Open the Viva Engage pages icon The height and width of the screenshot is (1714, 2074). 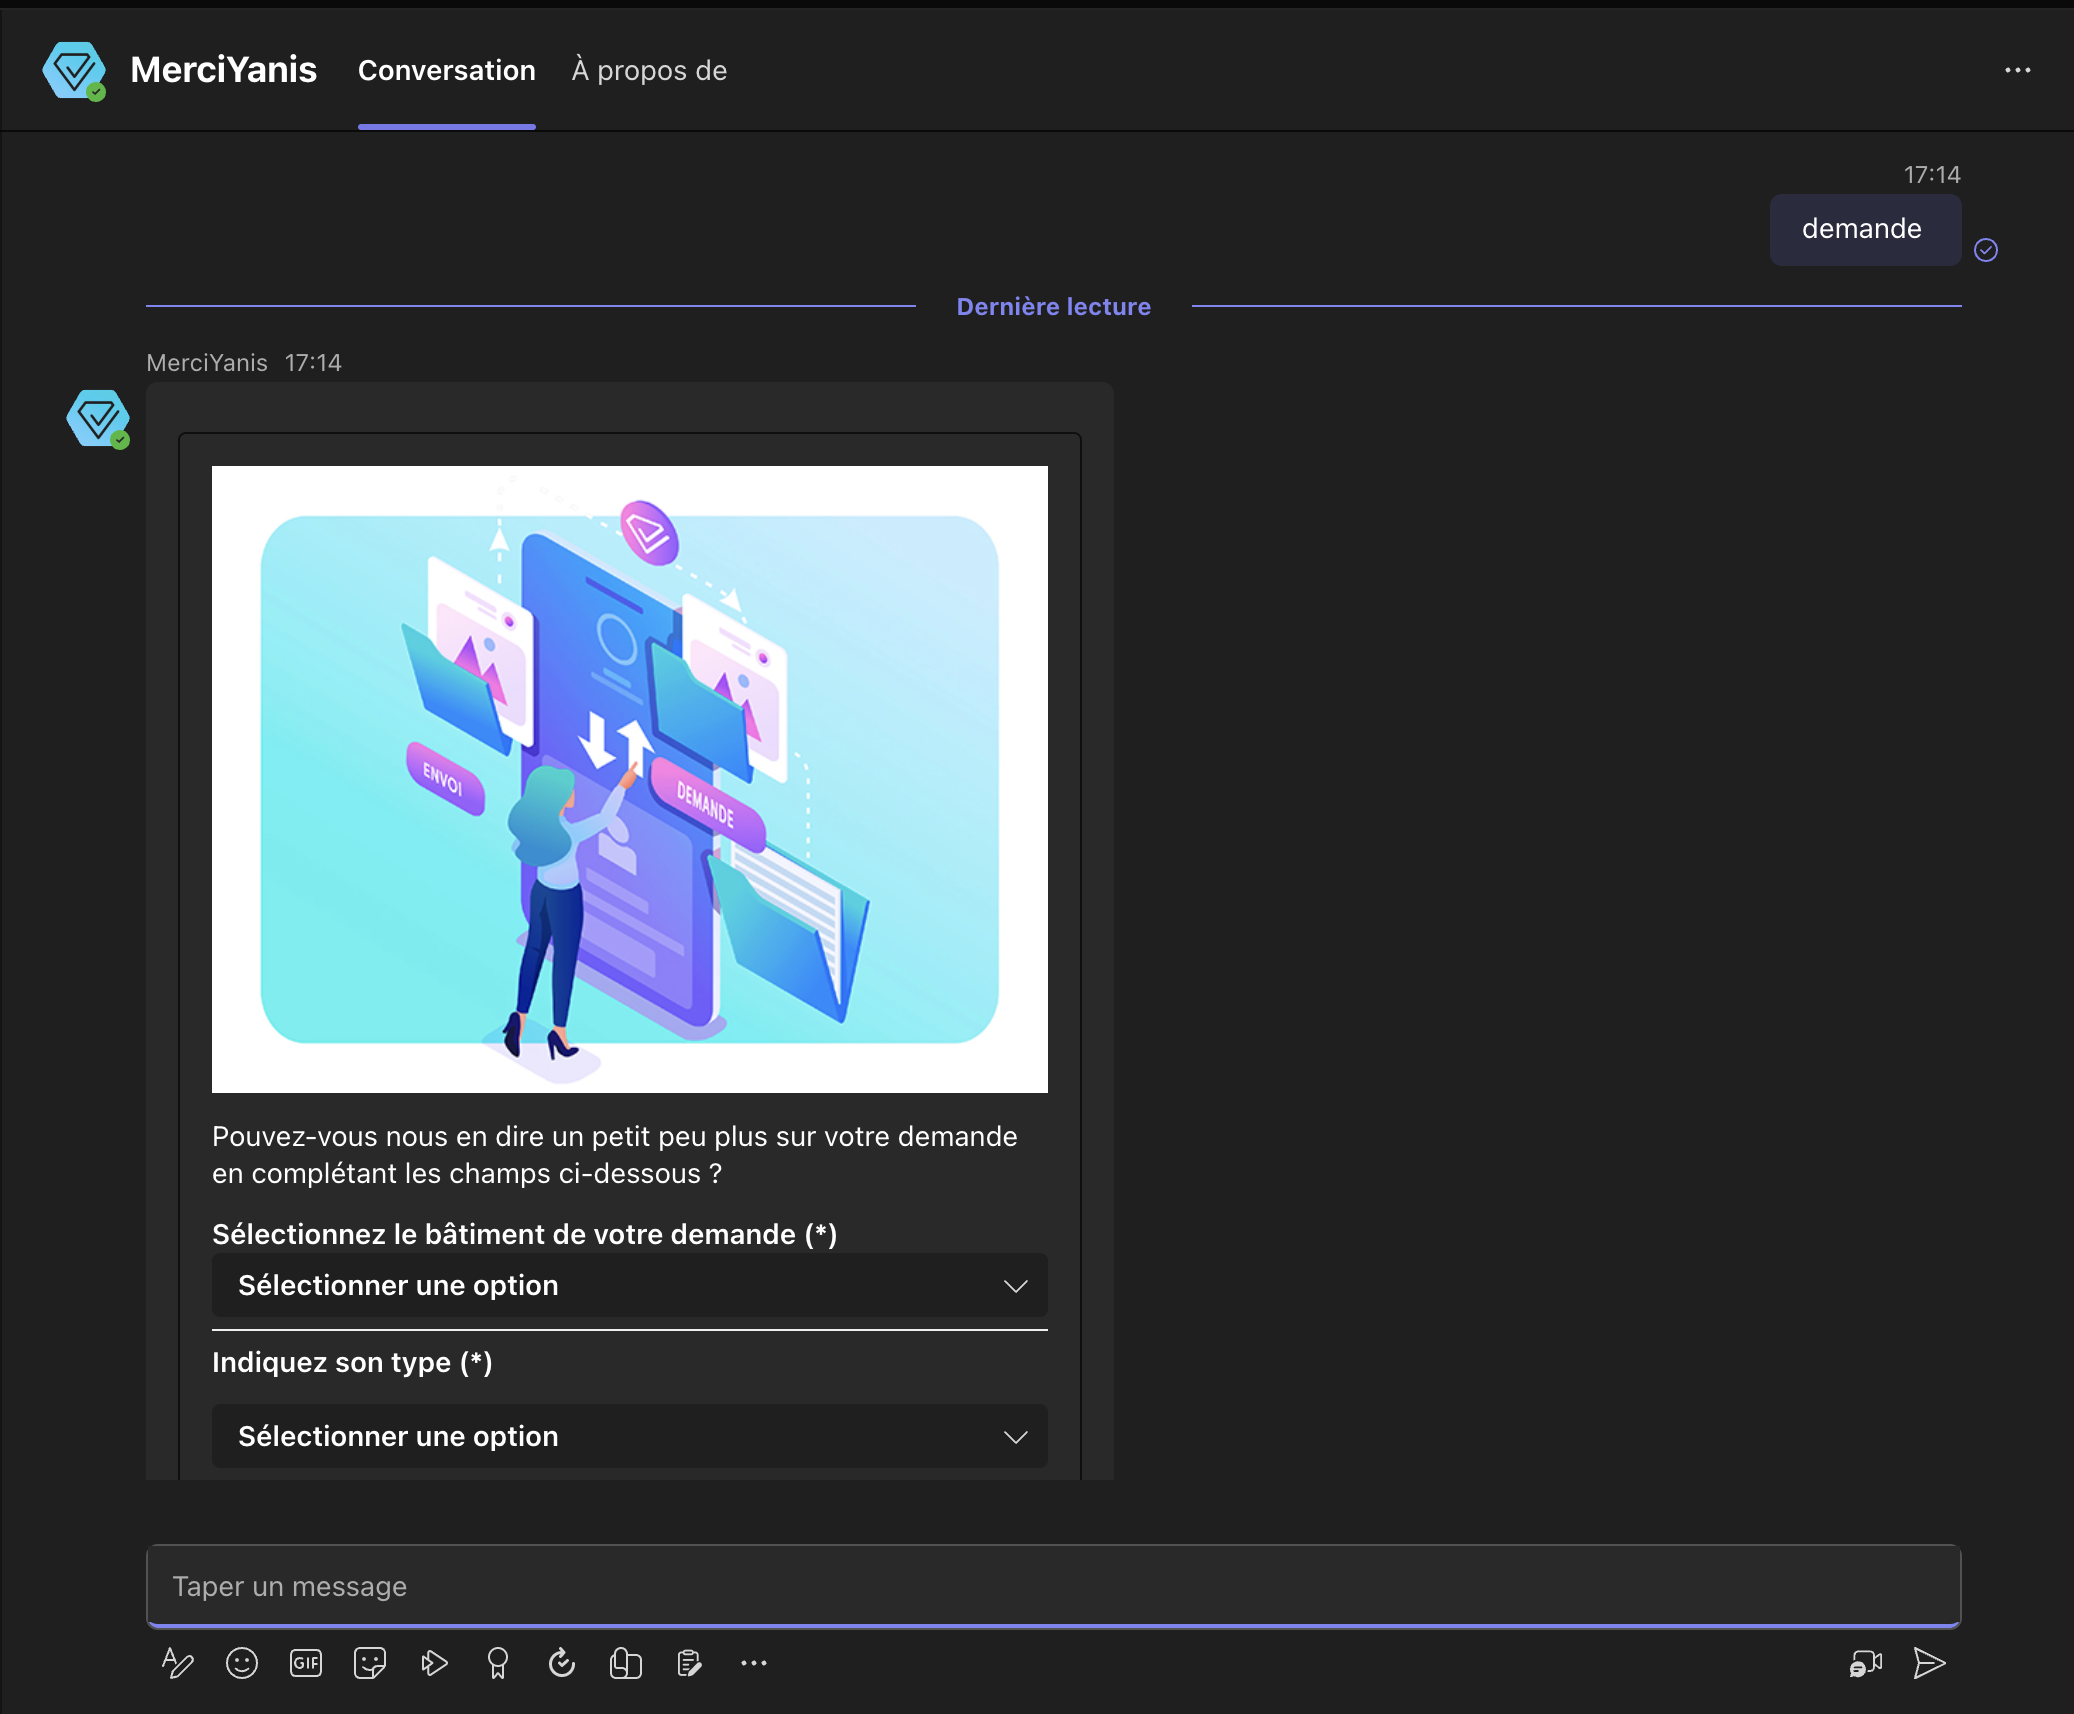click(626, 1663)
